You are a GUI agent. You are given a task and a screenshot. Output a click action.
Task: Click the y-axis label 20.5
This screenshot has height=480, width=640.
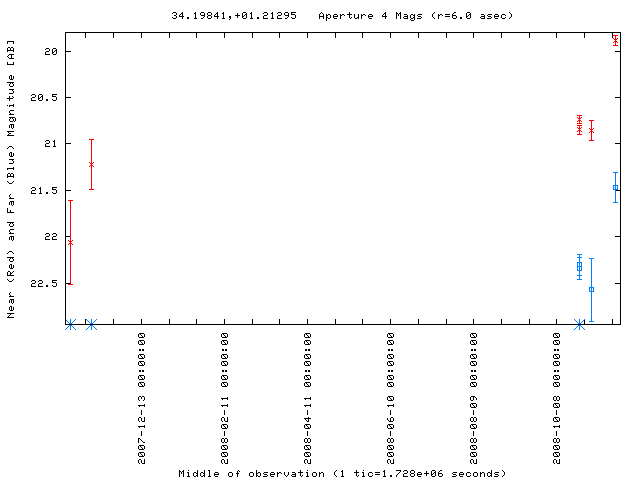pos(44,98)
